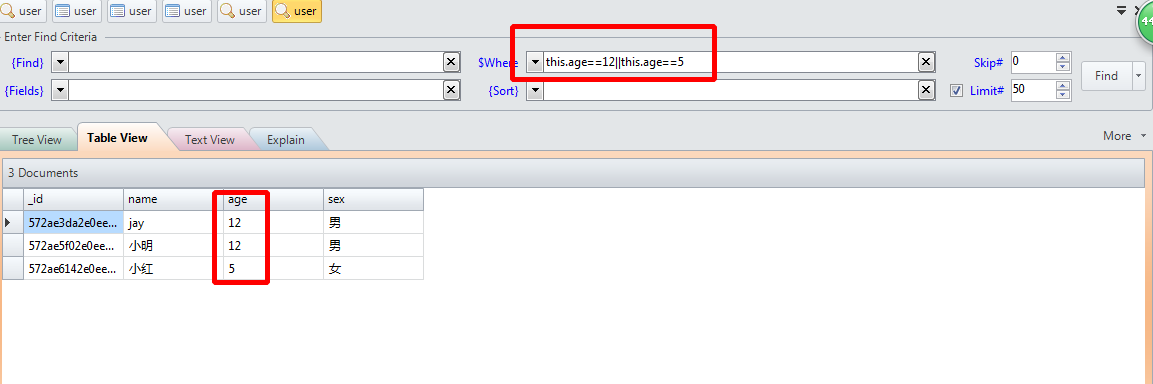Switch to the Tree View tab
1153x384 pixels.
coord(37,140)
